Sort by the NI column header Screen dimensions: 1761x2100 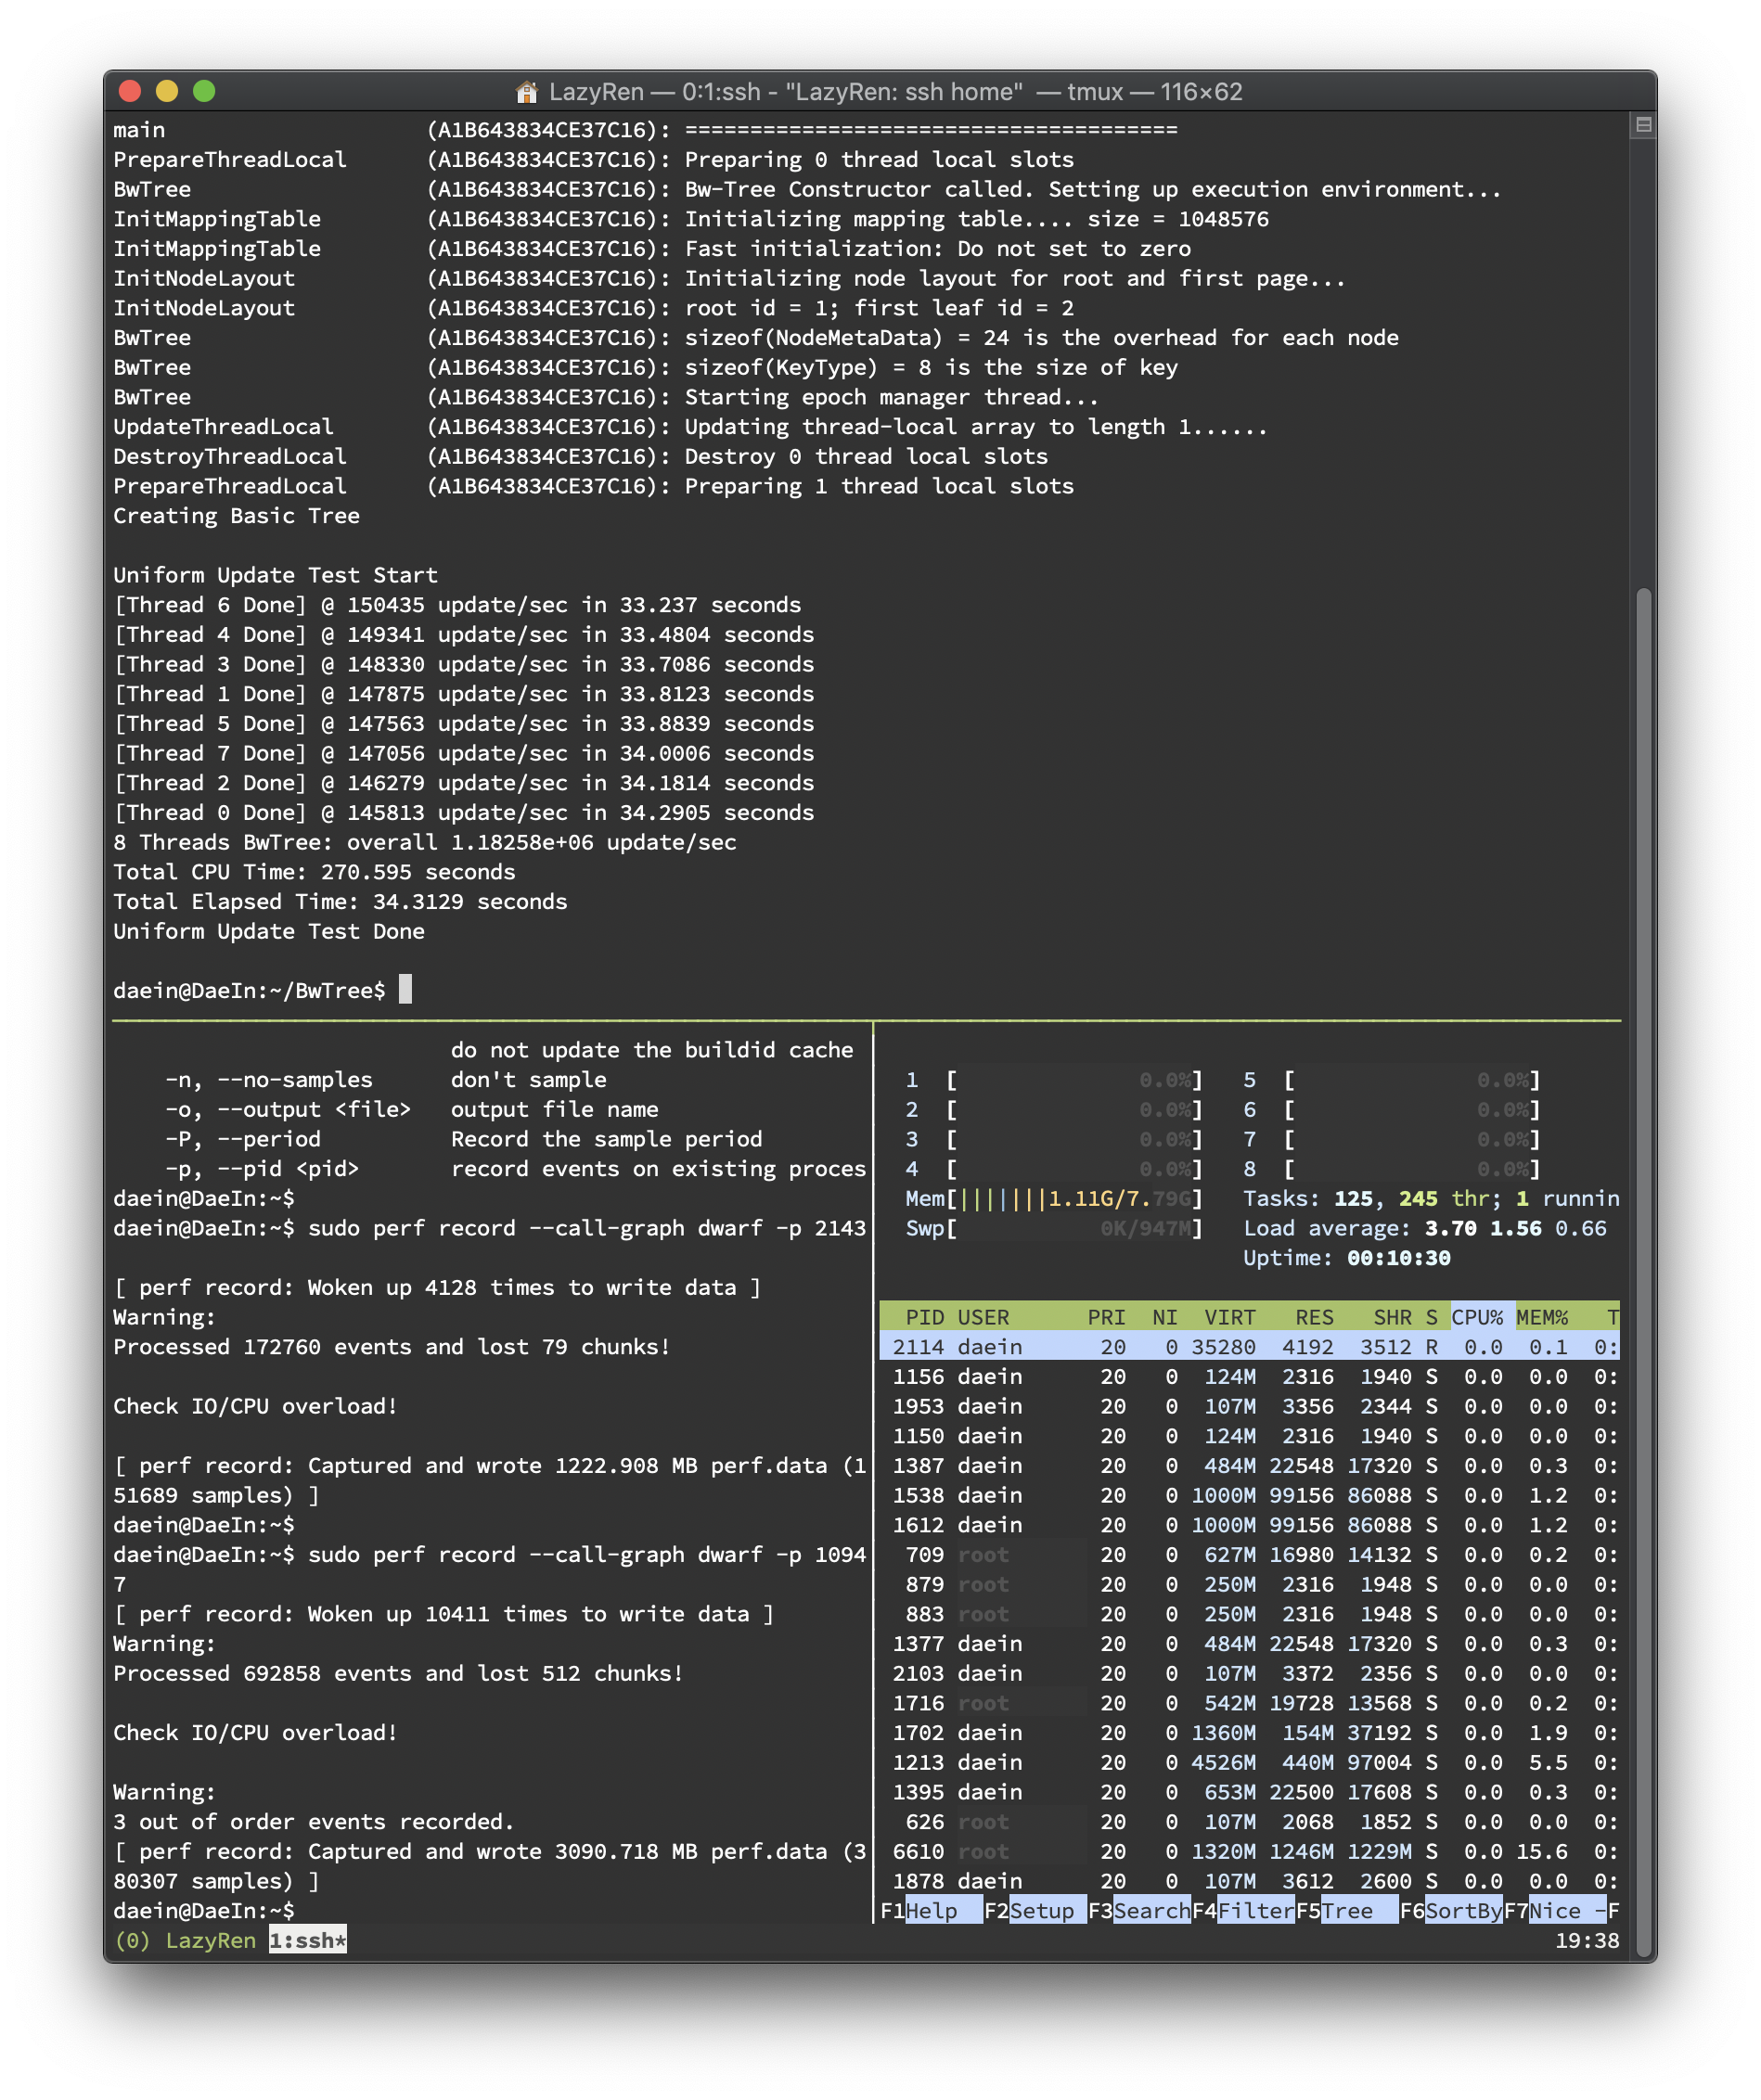1165,1317
